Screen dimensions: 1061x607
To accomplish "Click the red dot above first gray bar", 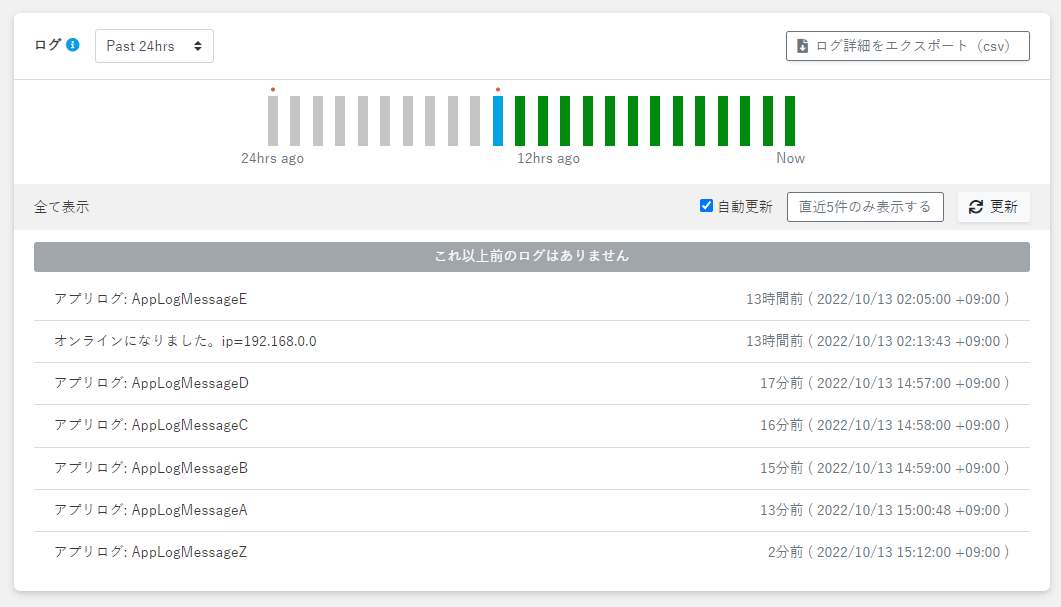I will 273,89.
